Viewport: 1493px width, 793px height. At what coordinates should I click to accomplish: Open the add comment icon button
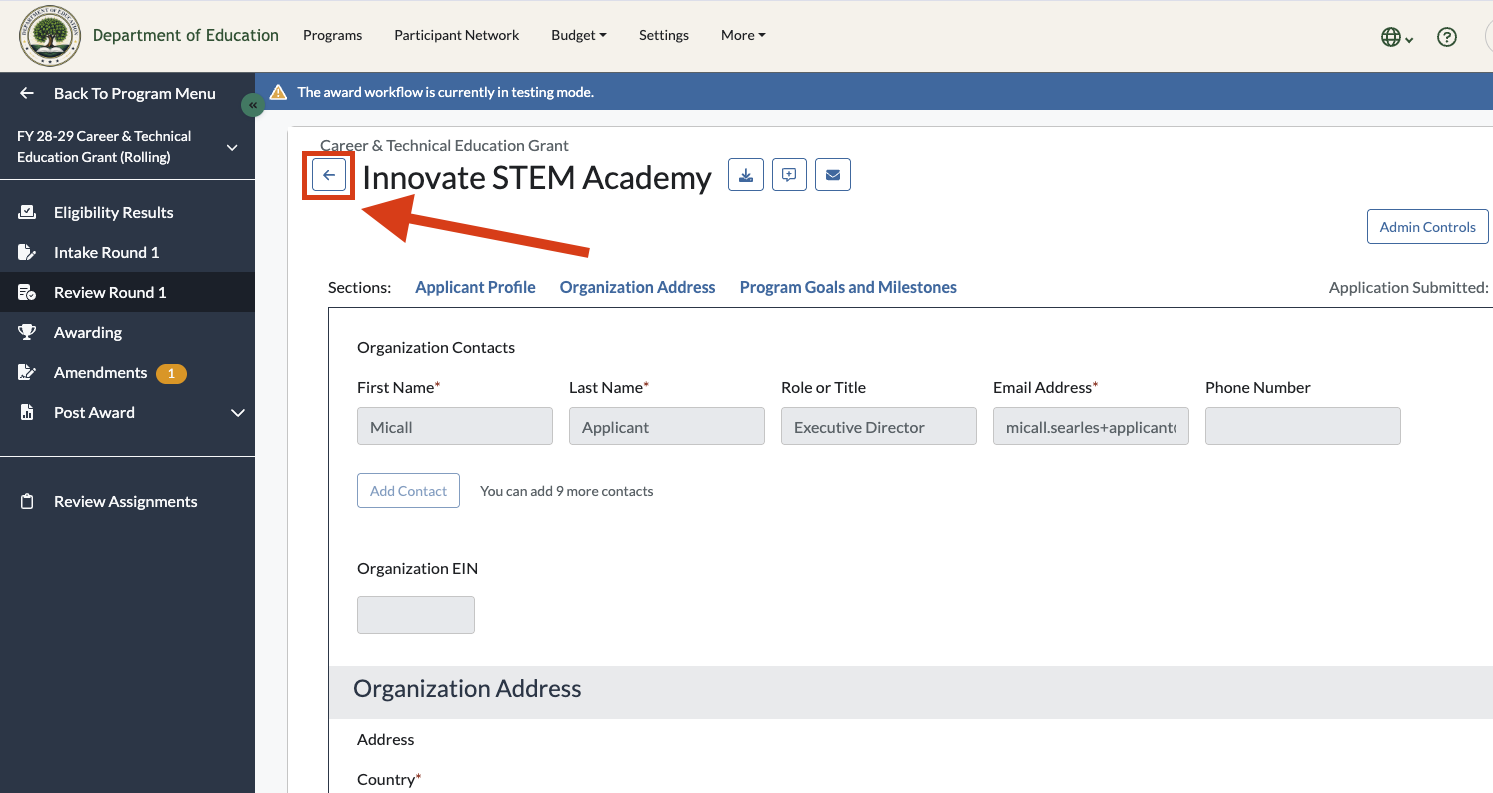(x=789, y=175)
